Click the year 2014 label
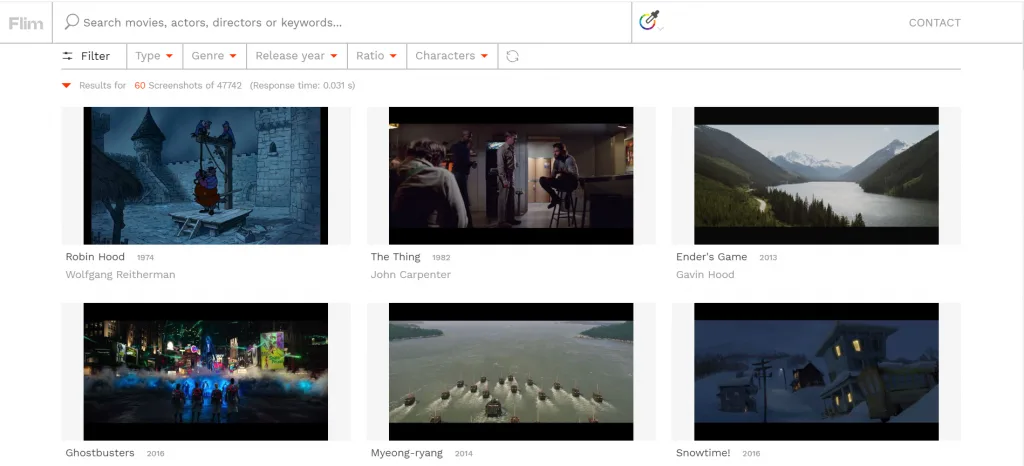Viewport: 1024px width, 466px height. point(464,454)
